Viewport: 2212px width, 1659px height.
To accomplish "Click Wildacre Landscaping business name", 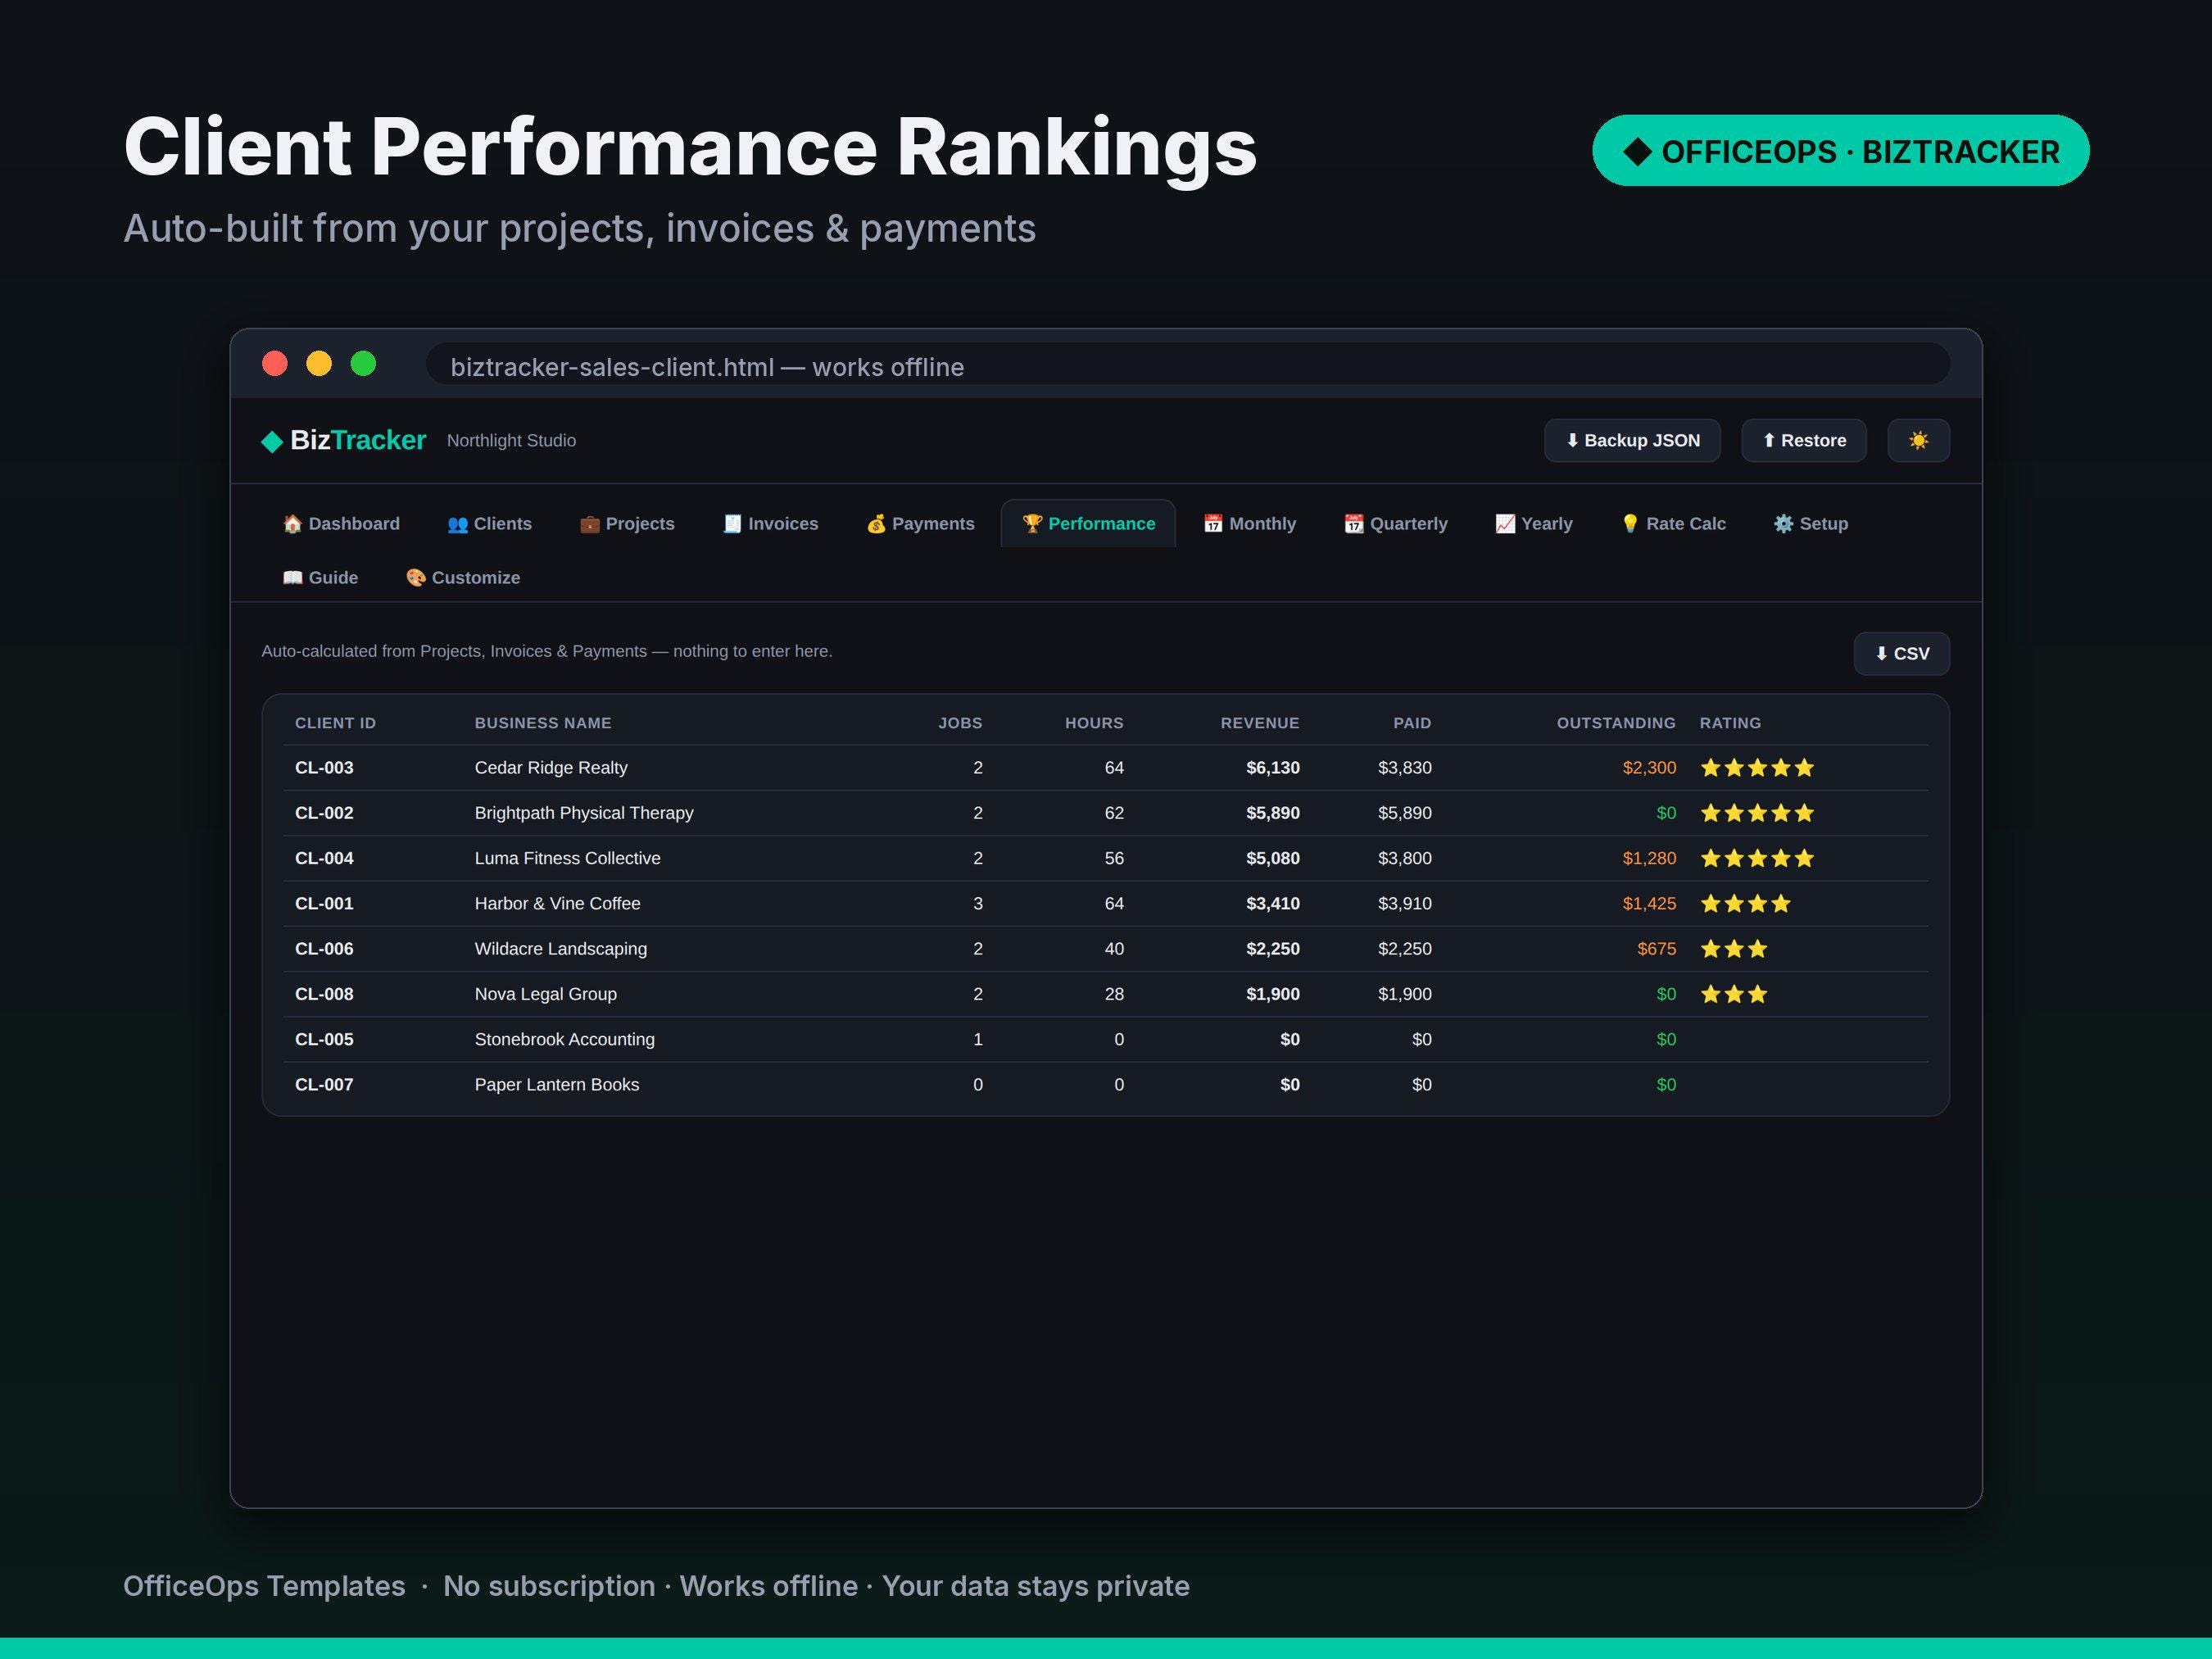I will pos(560,948).
